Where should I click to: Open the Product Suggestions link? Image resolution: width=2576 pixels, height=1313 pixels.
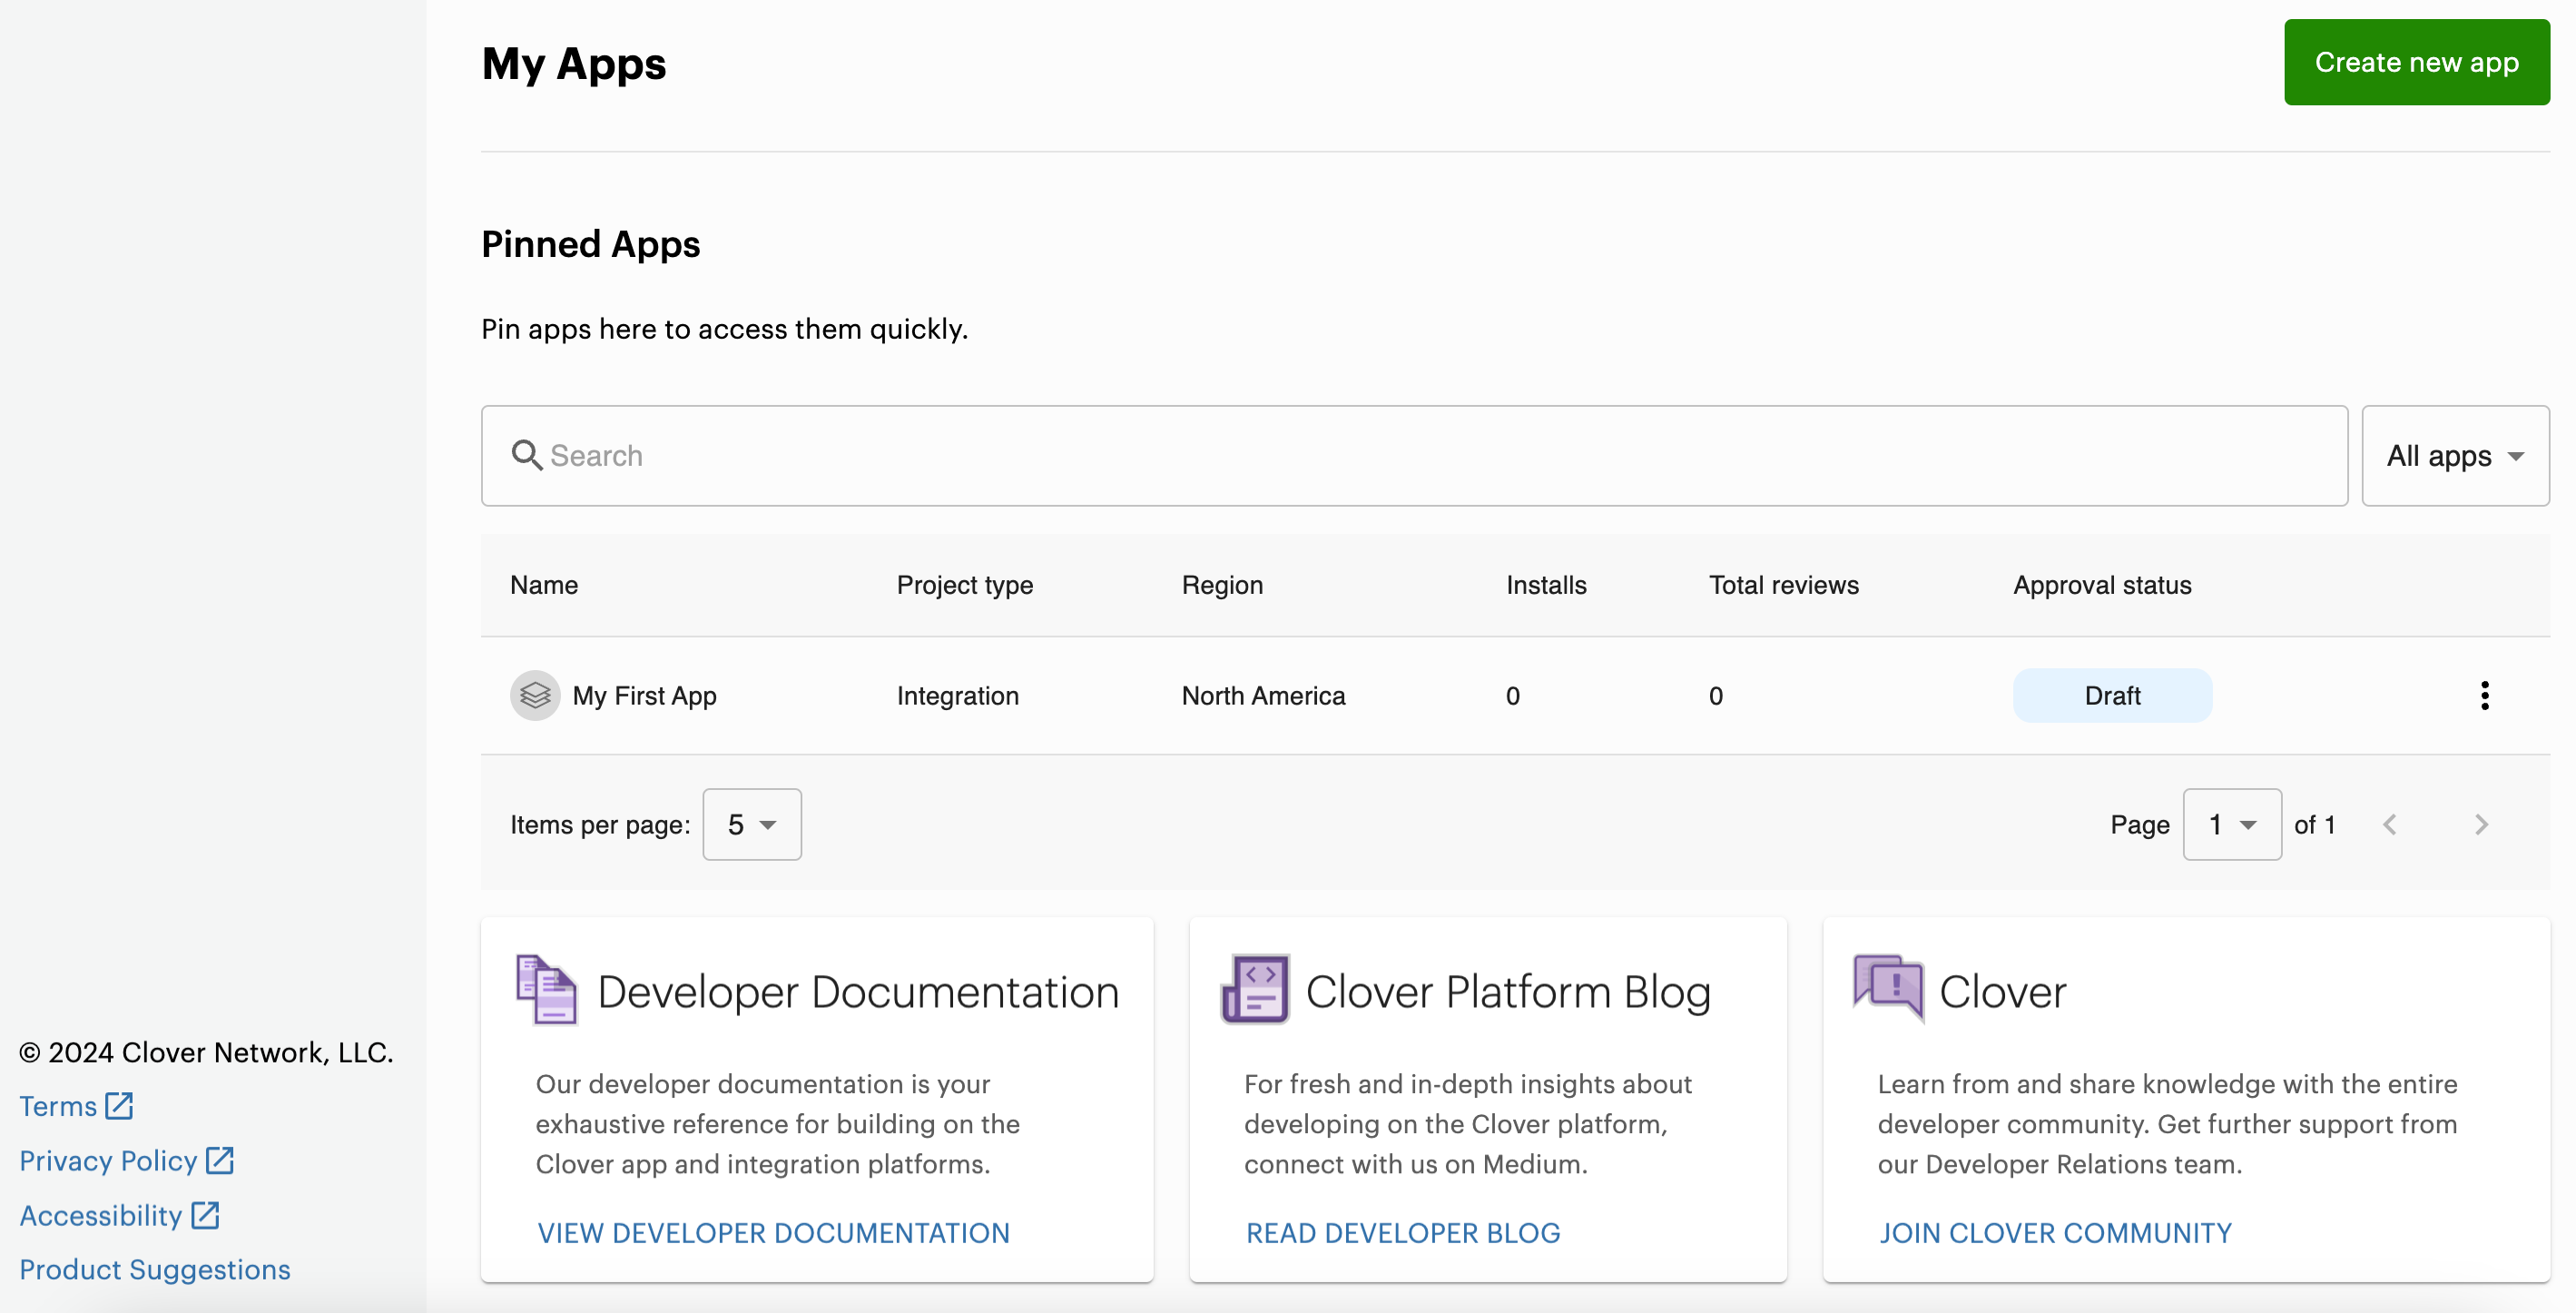click(155, 1269)
